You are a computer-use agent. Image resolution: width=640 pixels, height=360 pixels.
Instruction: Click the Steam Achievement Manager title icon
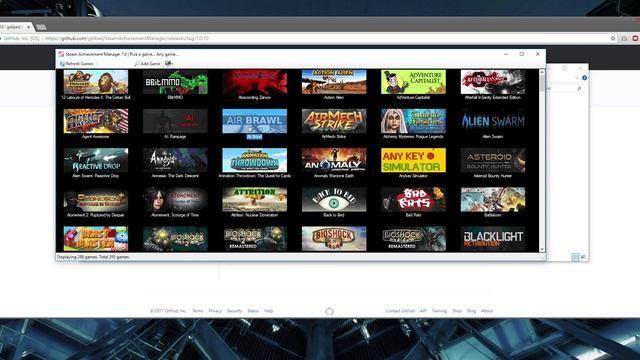(x=61, y=54)
